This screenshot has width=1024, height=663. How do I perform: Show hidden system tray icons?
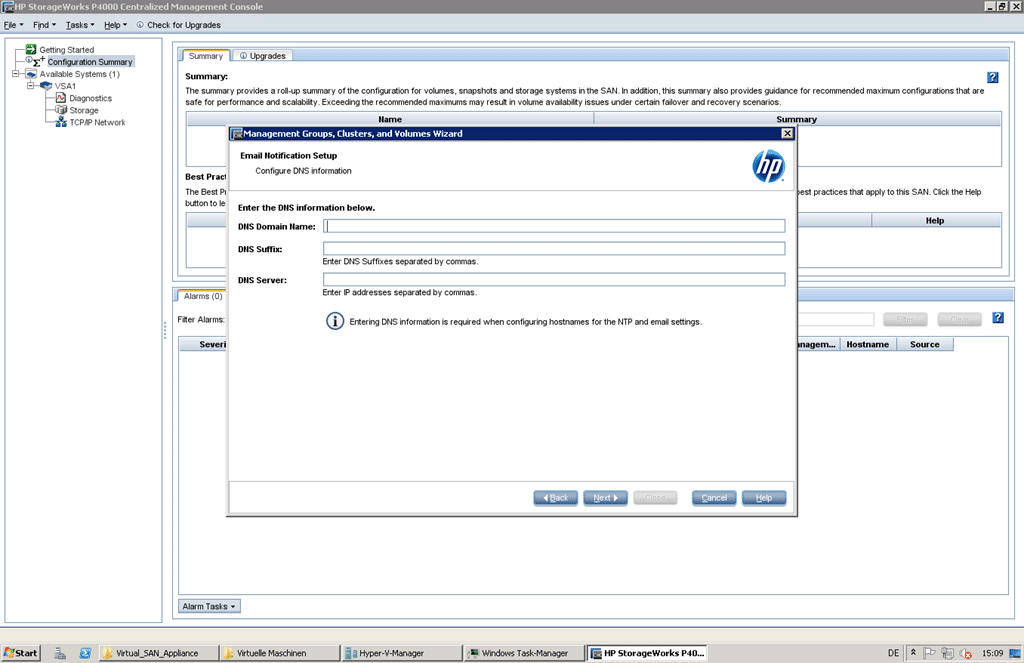pyautogui.click(x=913, y=653)
